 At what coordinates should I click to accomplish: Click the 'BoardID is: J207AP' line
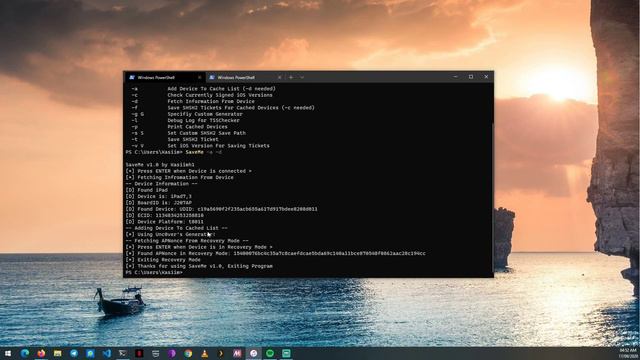tap(158, 203)
